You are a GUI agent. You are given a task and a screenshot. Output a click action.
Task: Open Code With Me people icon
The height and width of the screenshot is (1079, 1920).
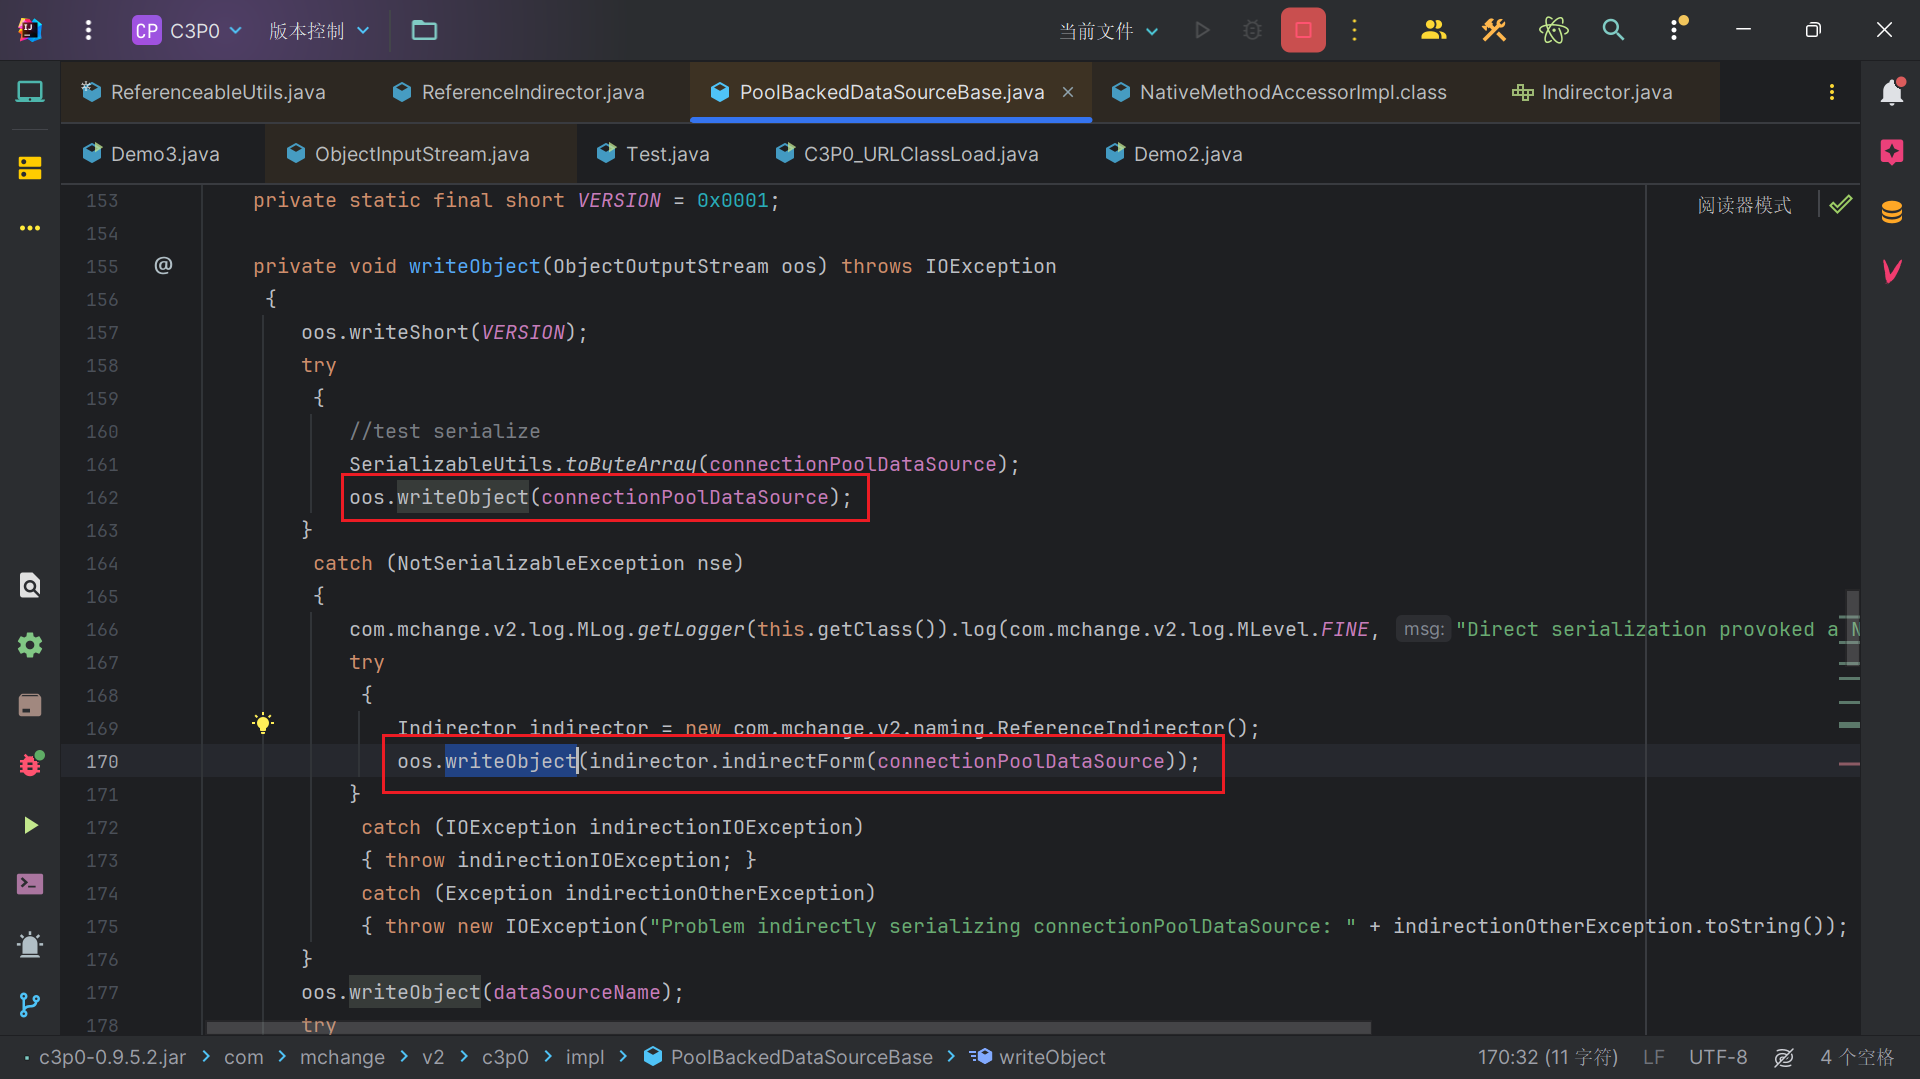(x=1433, y=30)
